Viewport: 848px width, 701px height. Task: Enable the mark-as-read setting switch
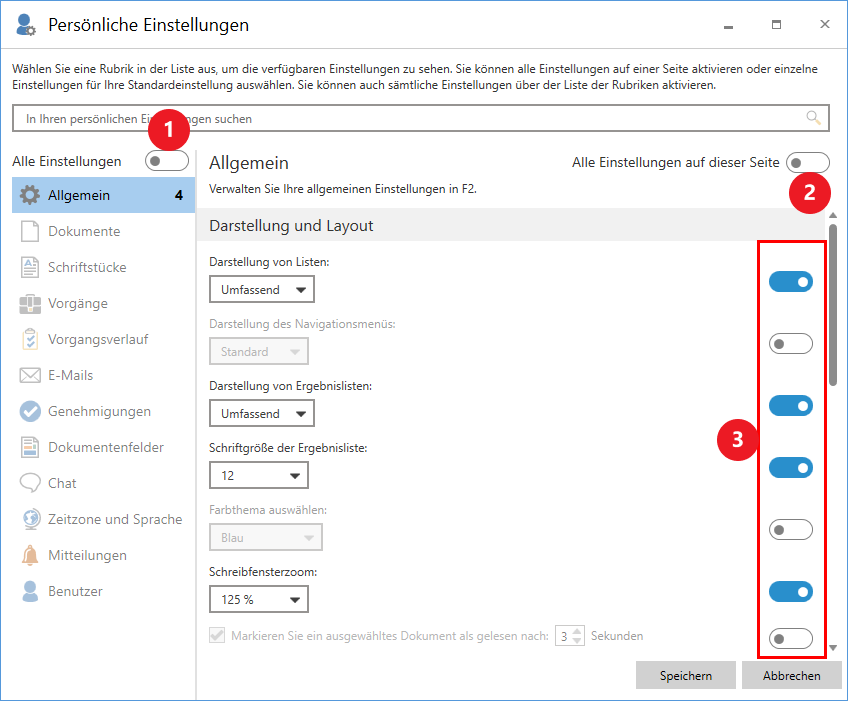point(791,639)
